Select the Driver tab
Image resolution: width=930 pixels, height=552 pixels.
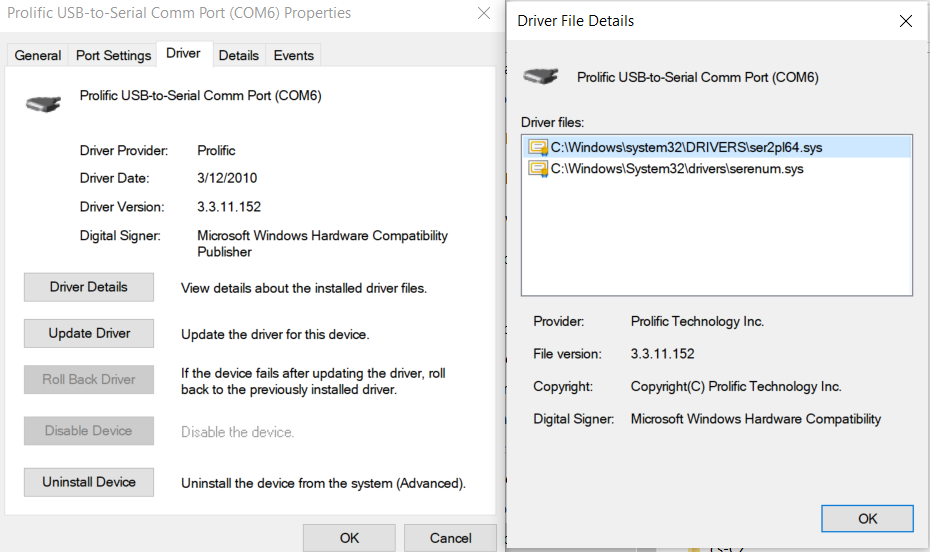[183, 53]
